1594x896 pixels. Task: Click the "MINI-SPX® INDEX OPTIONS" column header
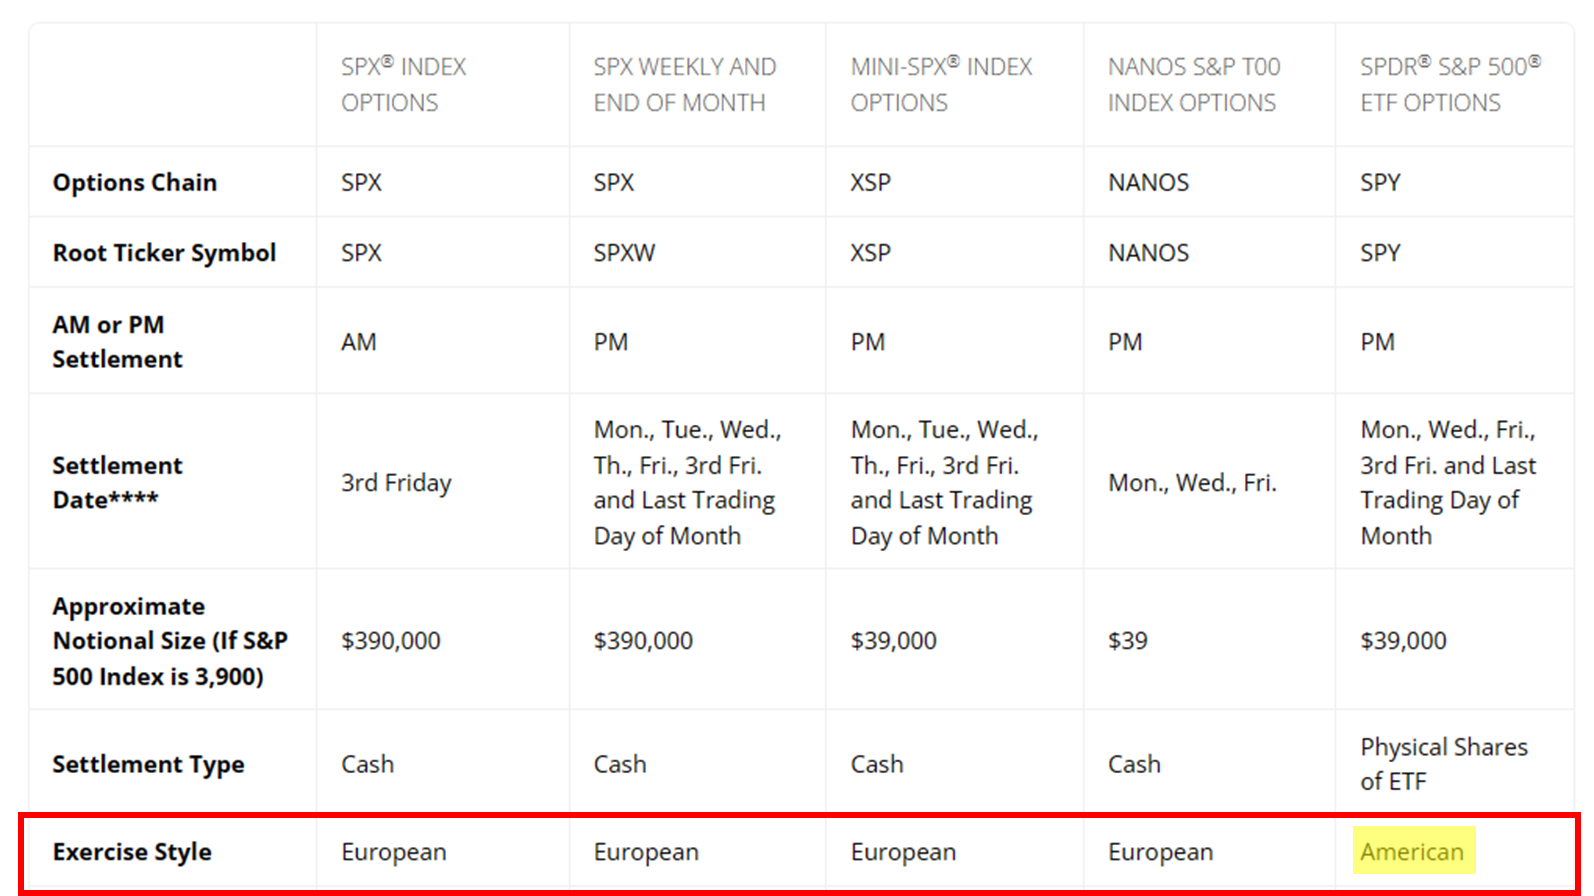942,85
